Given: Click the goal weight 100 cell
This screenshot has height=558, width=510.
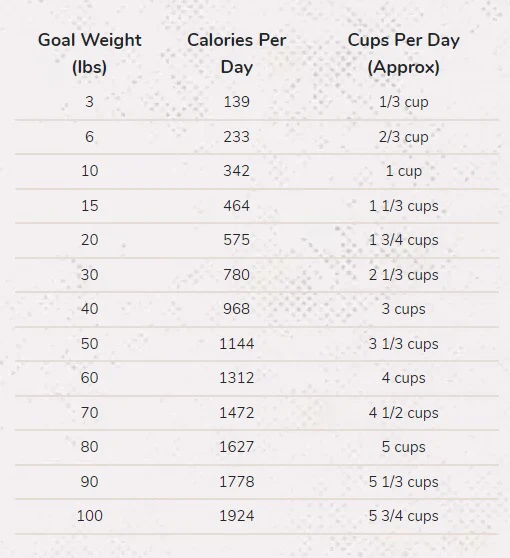Looking at the screenshot, I should (90, 516).
